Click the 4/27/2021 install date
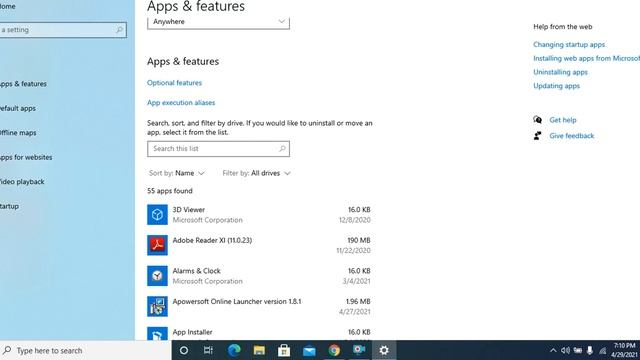 354,311
